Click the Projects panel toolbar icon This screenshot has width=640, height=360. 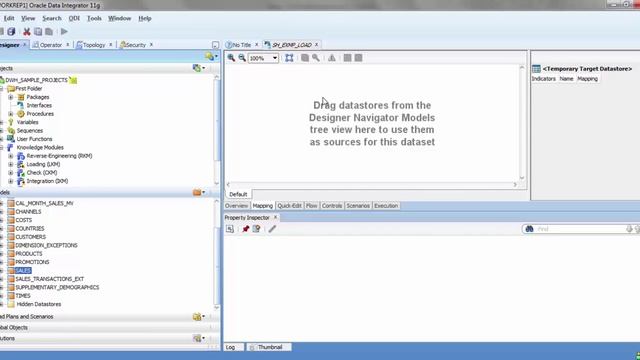pyautogui.click(x=199, y=68)
